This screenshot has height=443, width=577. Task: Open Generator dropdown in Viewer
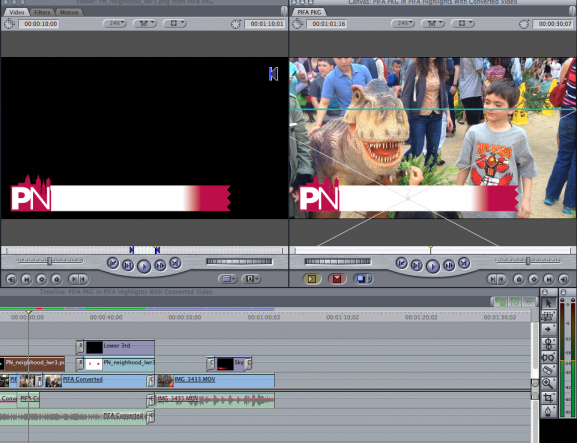251,279
